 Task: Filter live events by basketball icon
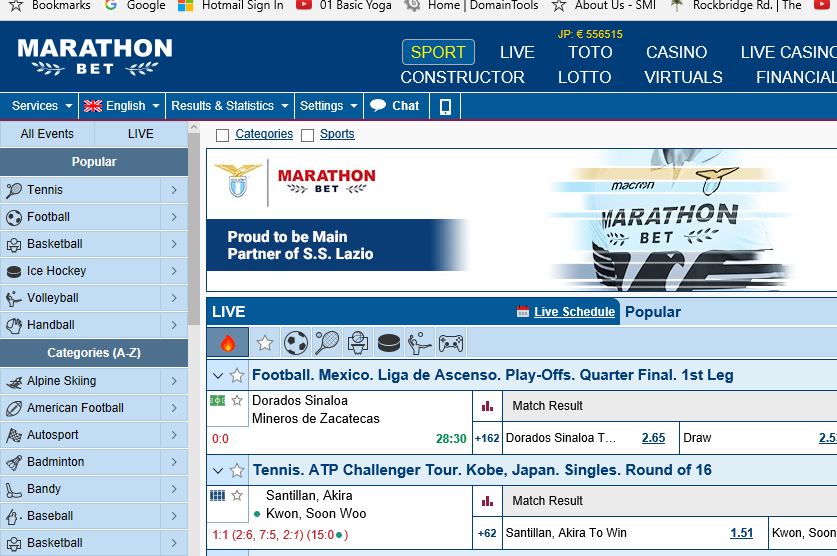point(358,343)
